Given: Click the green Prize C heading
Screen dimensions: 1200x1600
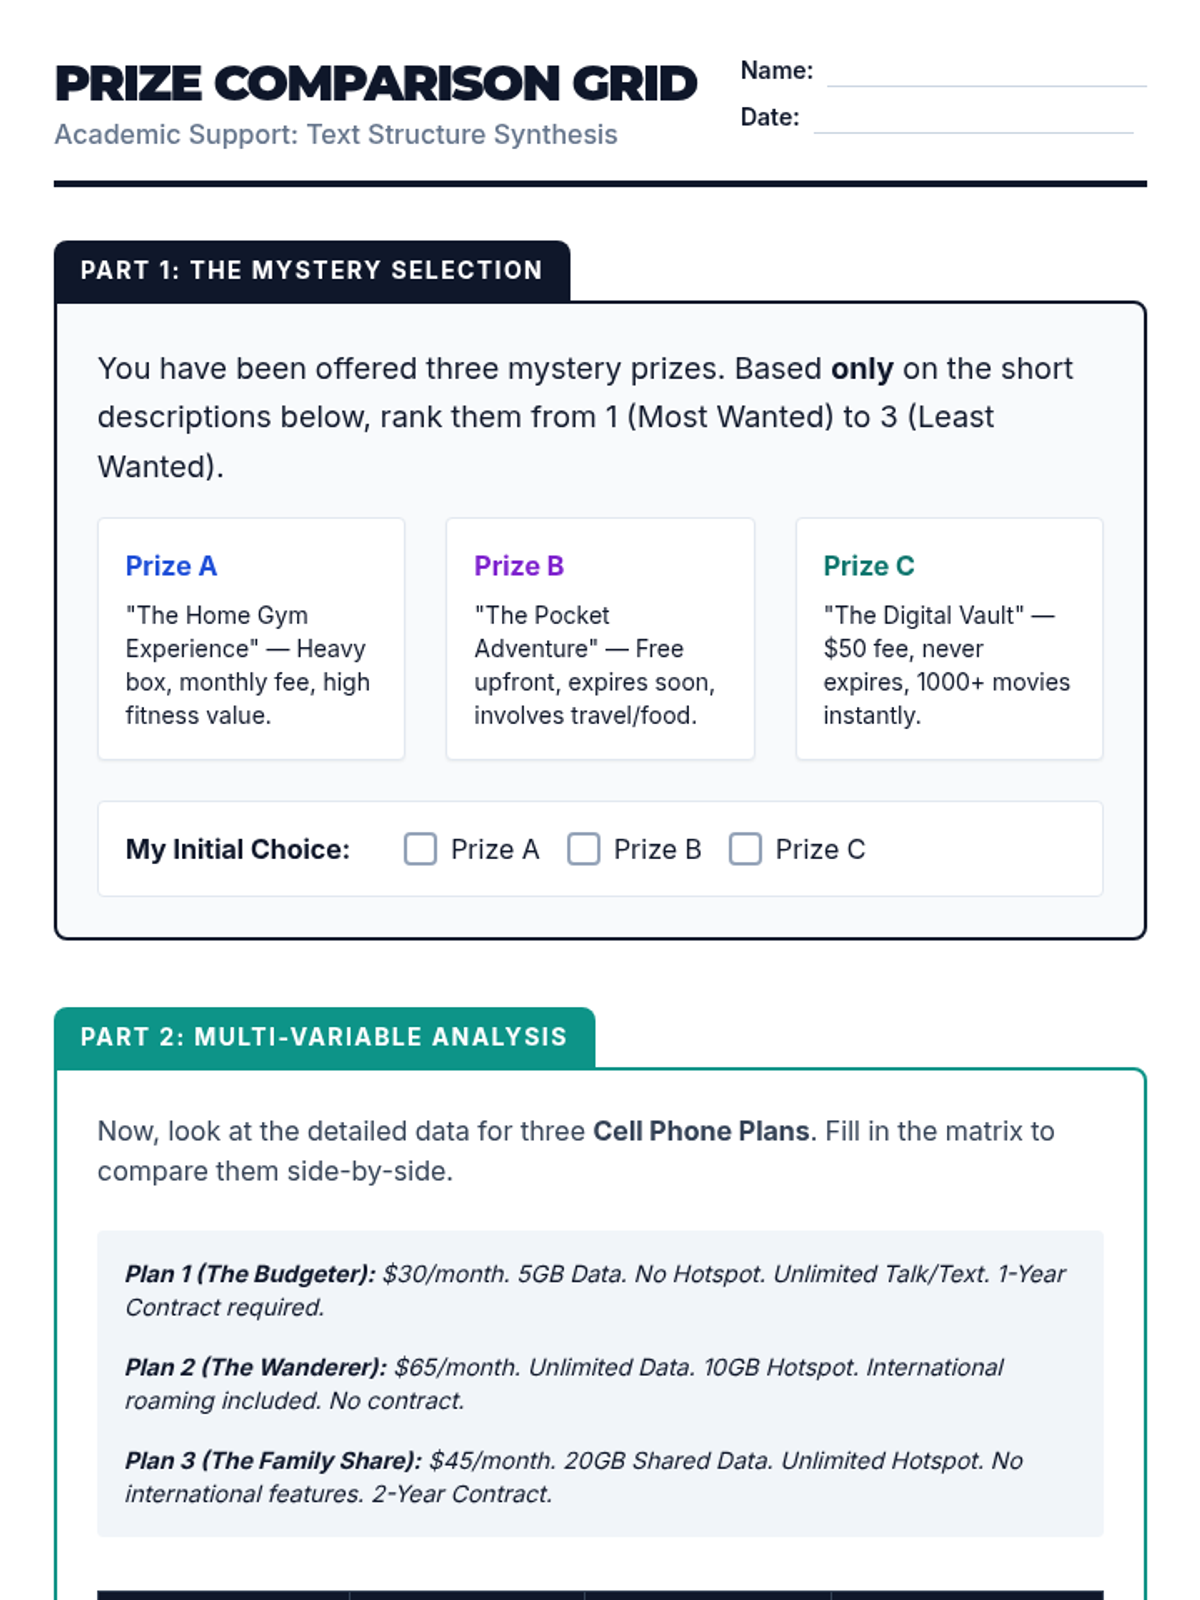Looking at the screenshot, I should [x=868, y=566].
